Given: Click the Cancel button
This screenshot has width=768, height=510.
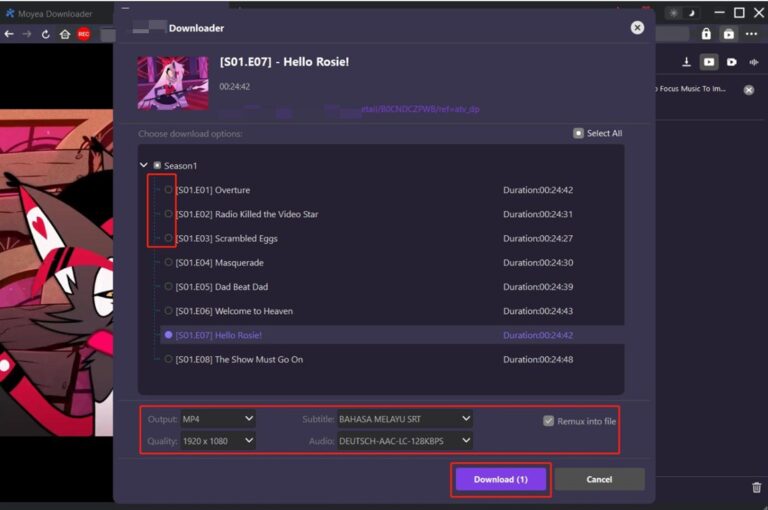Looking at the screenshot, I should pos(599,479).
